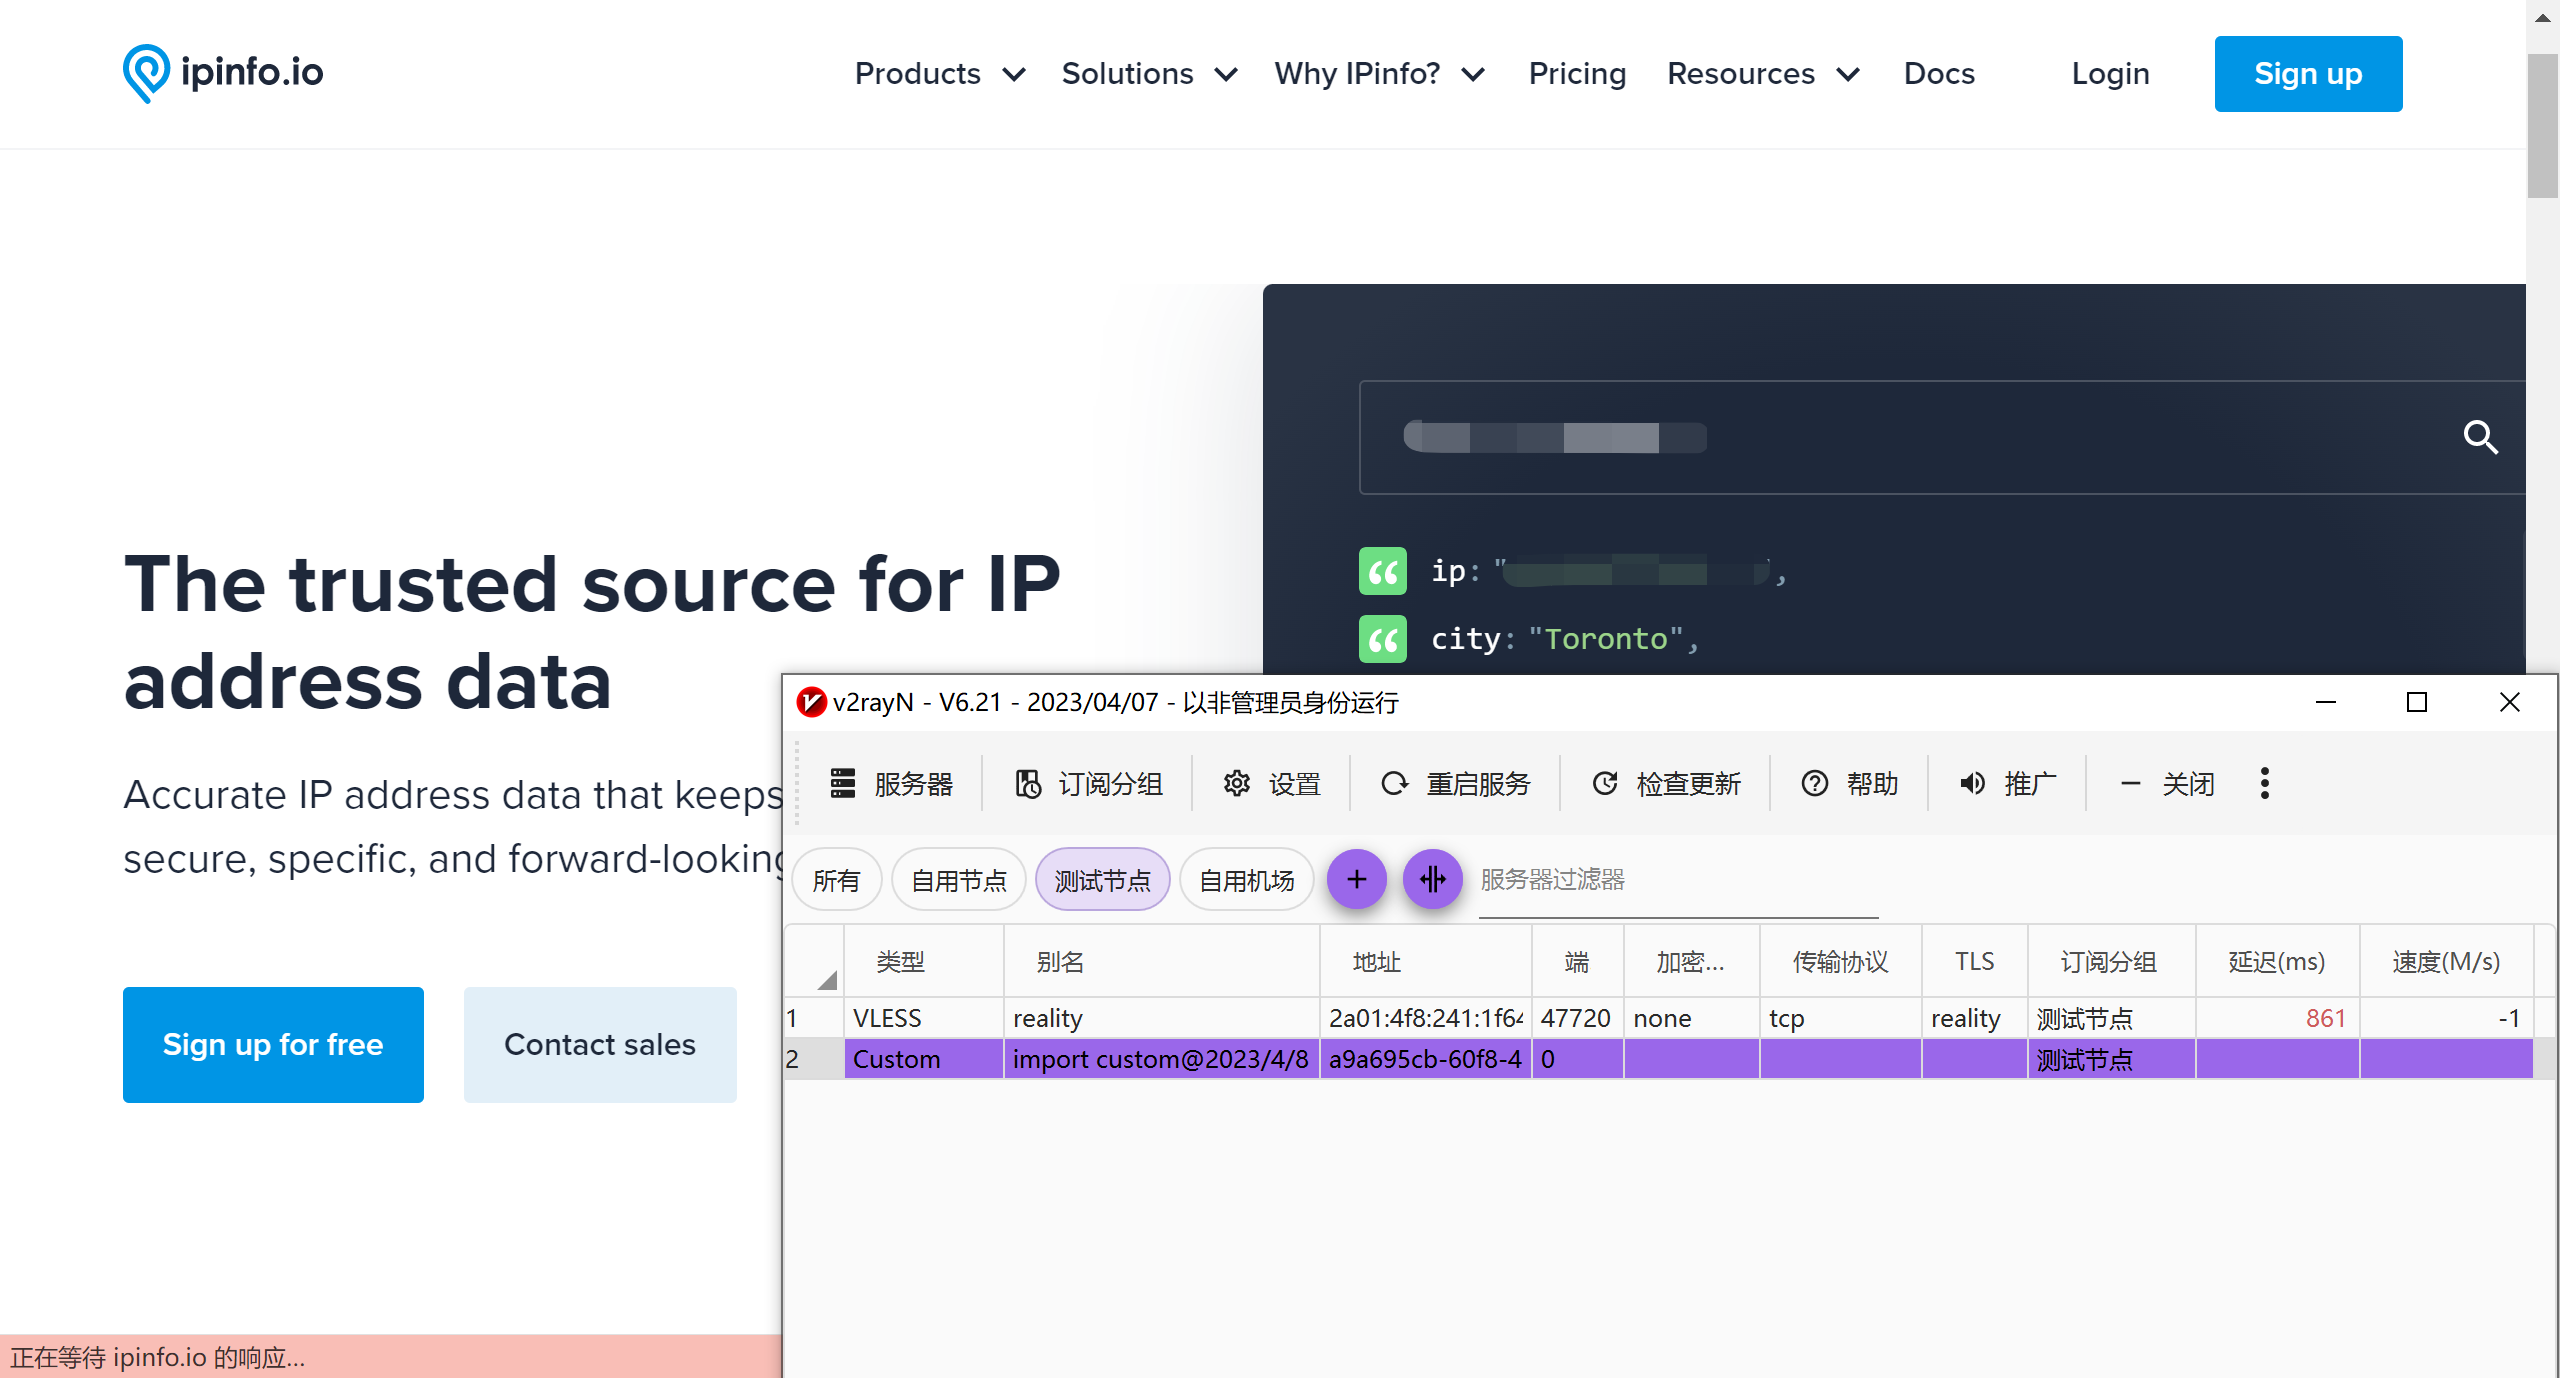The image size is (2560, 1378).
Task: Click the purple plus add group button
Action: click(1356, 879)
